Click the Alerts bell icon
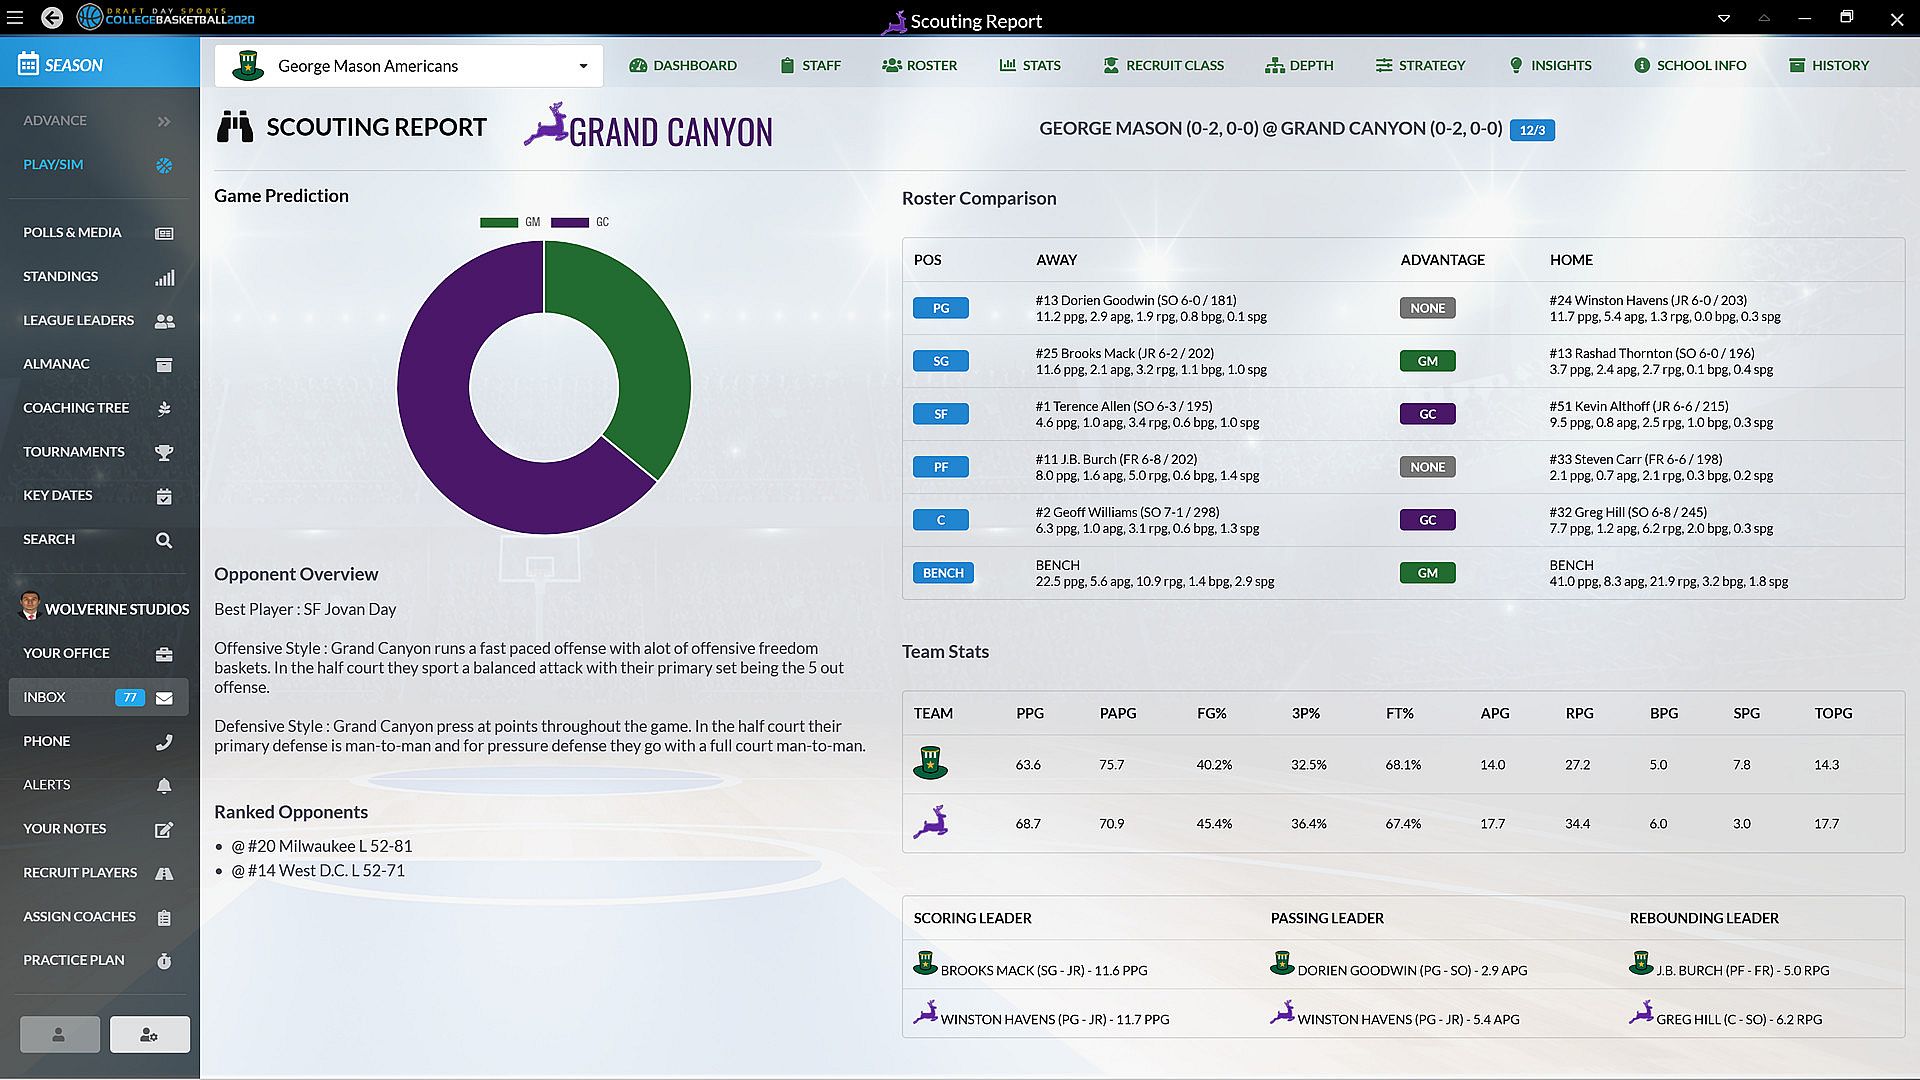 pyautogui.click(x=164, y=785)
